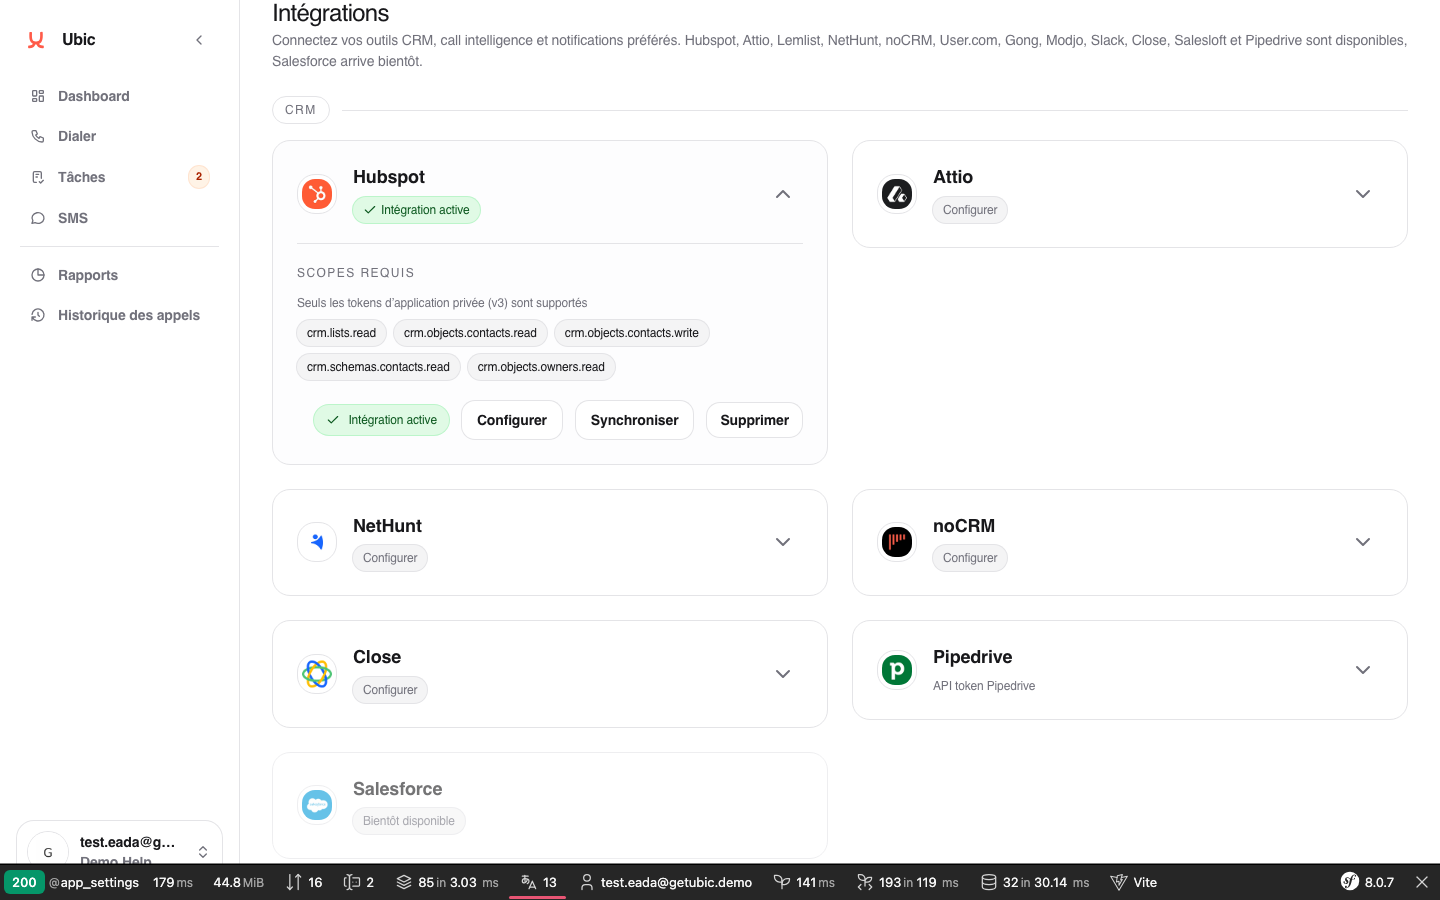Screen dimensions: 1440x900
Task: Expand the NetHunt integration card
Action: (x=783, y=542)
